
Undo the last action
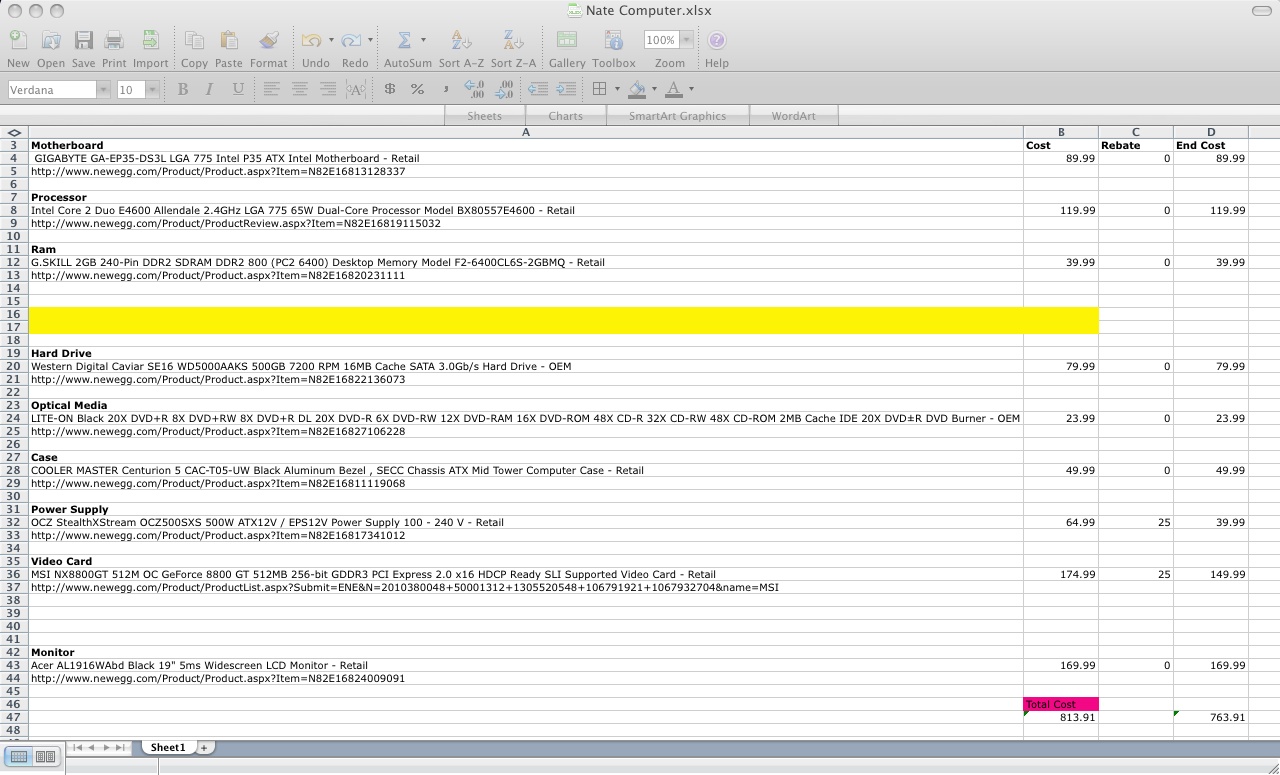(x=311, y=41)
